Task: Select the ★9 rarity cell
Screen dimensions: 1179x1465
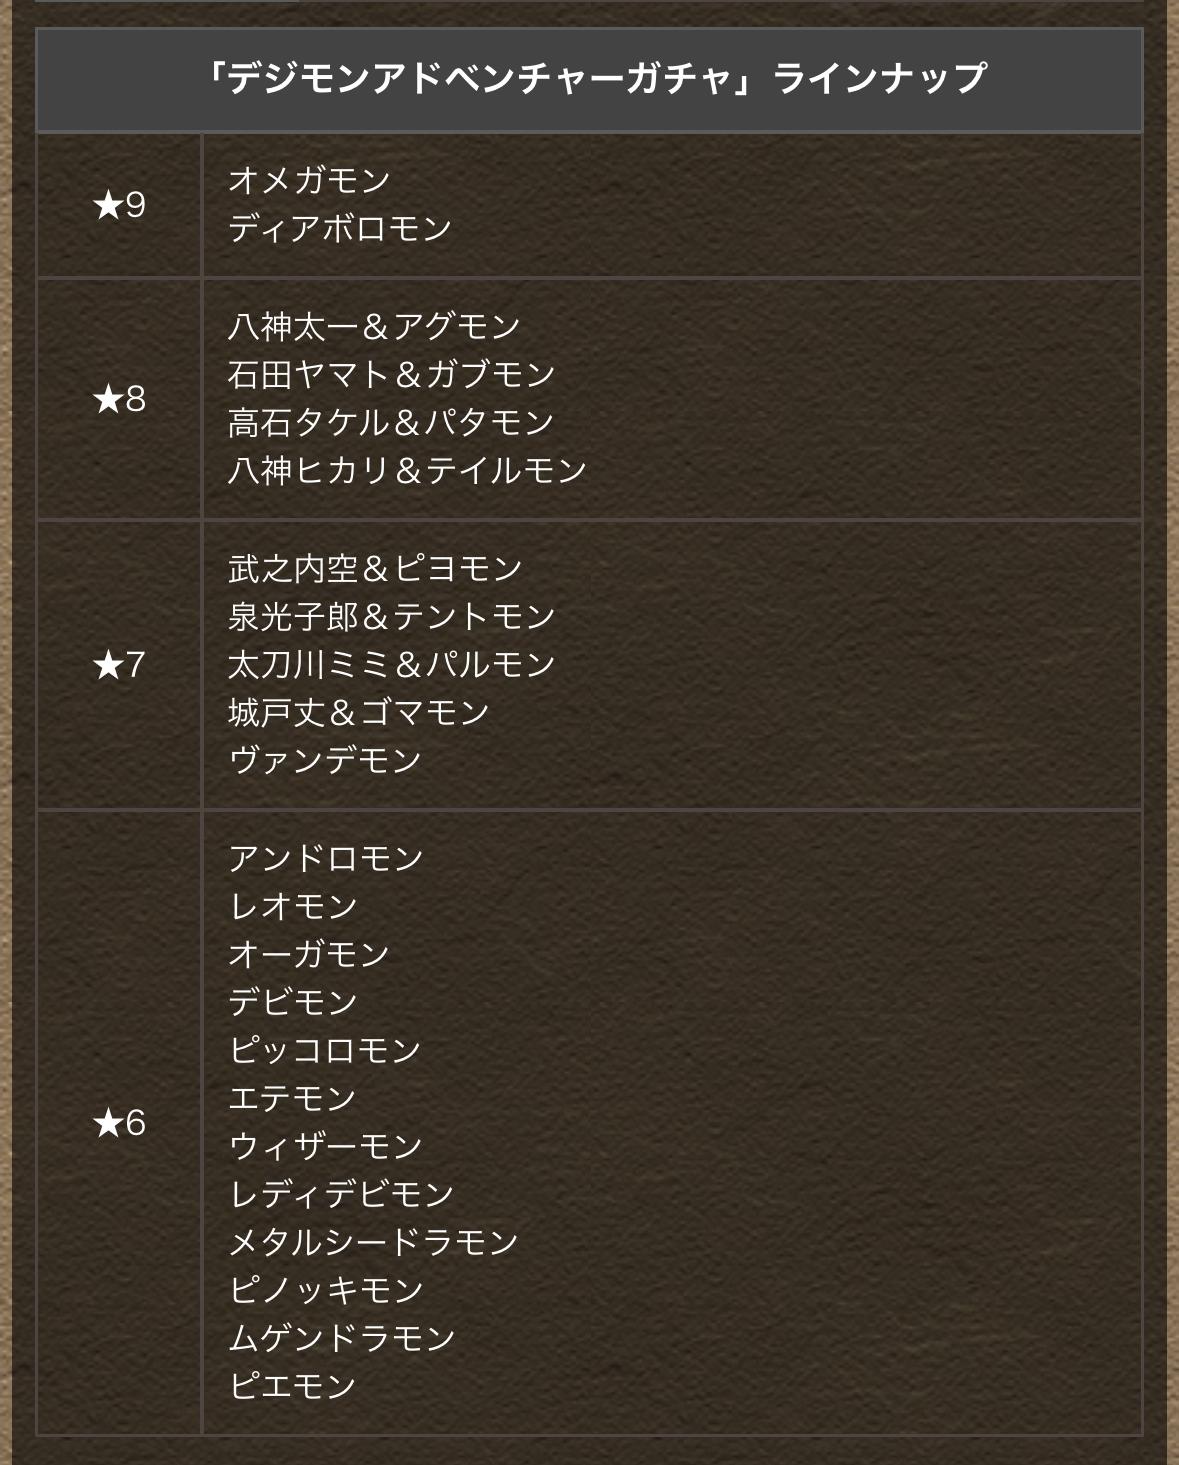Action: click(x=119, y=205)
